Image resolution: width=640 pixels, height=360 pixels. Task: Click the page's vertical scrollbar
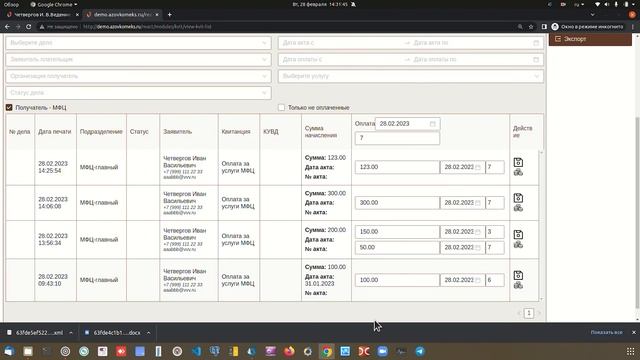(x=638, y=212)
